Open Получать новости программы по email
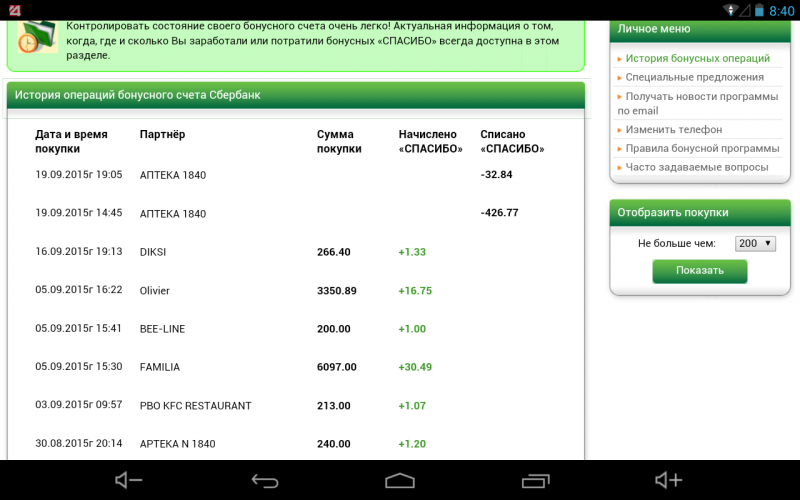Viewport: 800px width, 500px height. pos(697,103)
